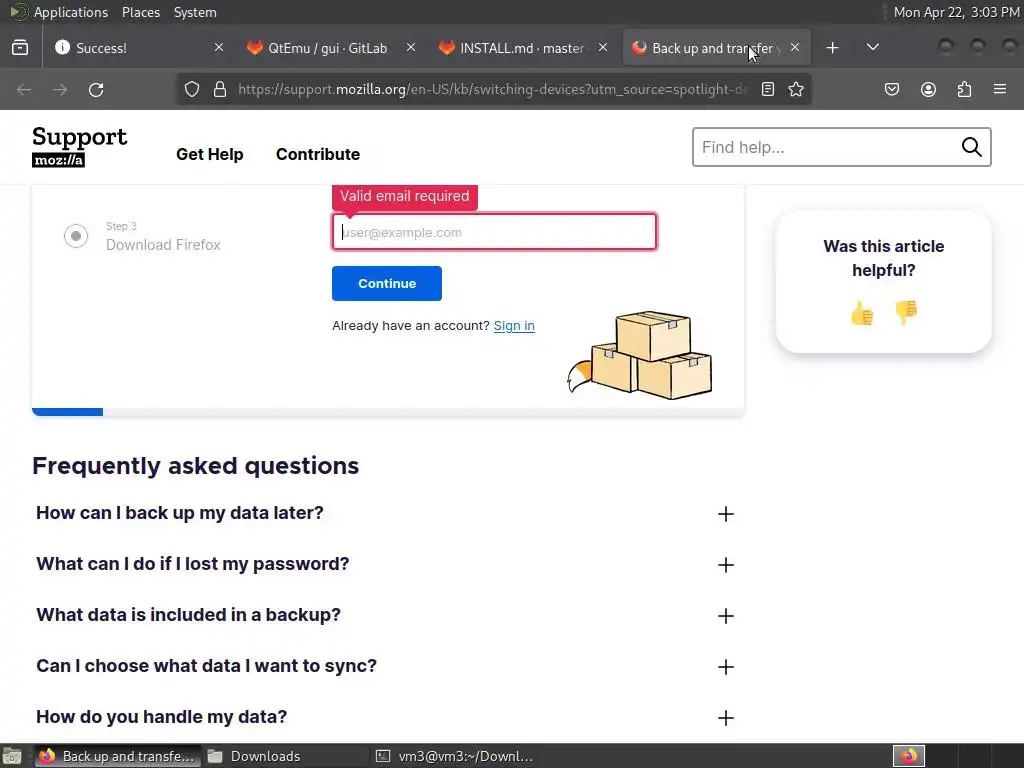Viewport: 1024px width, 768px height.
Task: Reload the current page
Action: [x=96, y=89]
